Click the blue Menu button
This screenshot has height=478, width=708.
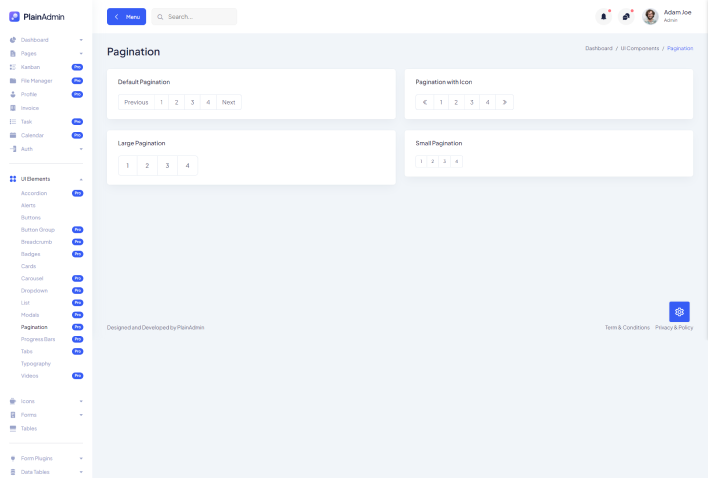tap(126, 17)
